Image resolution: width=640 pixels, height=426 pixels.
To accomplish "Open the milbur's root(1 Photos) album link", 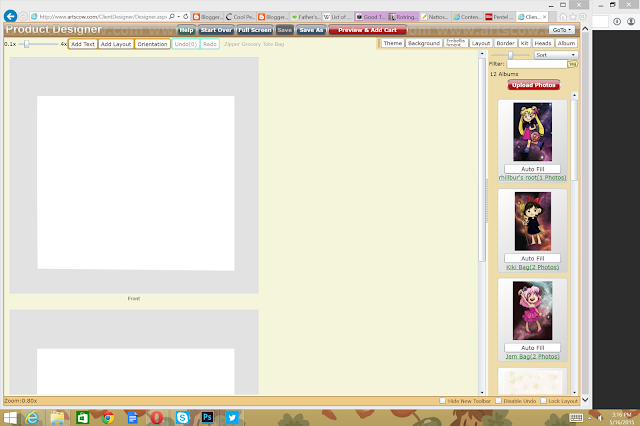I will (532, 178).
